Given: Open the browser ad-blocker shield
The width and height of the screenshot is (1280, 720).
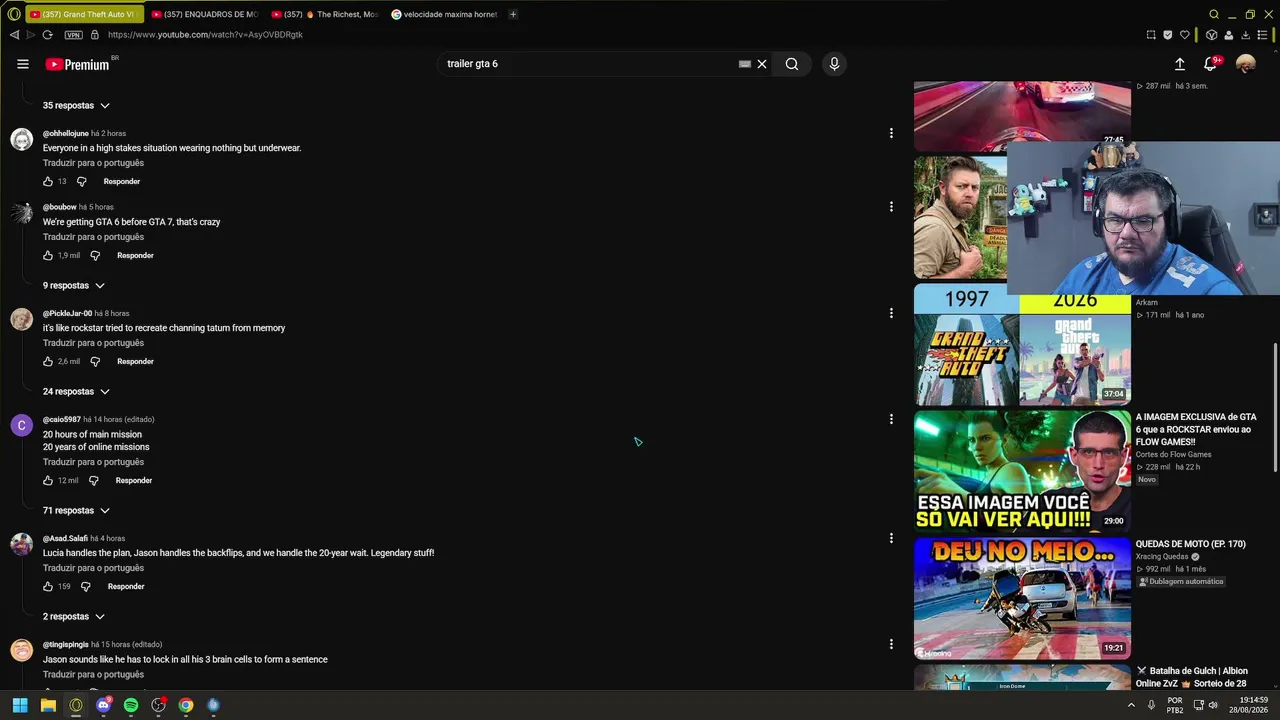Looking at the screenshot, I should (1167, 35).
